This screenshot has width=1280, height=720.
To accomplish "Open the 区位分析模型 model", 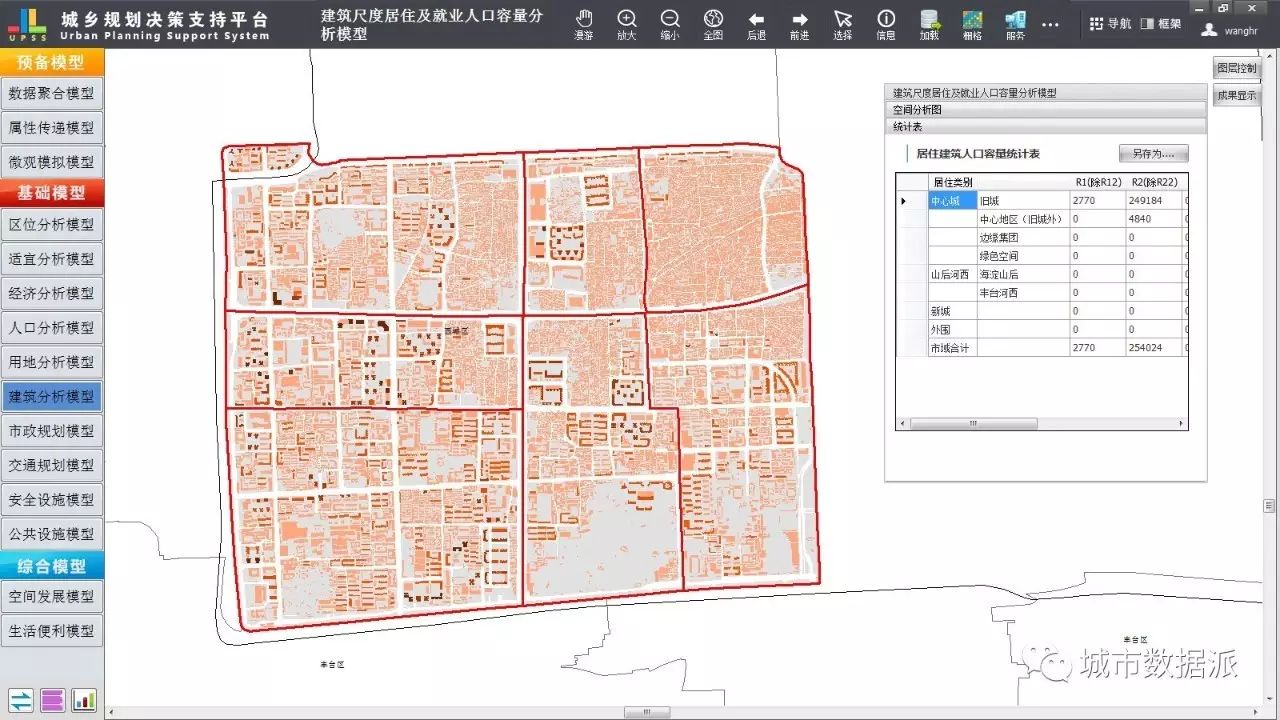I will tap(52, 224).
